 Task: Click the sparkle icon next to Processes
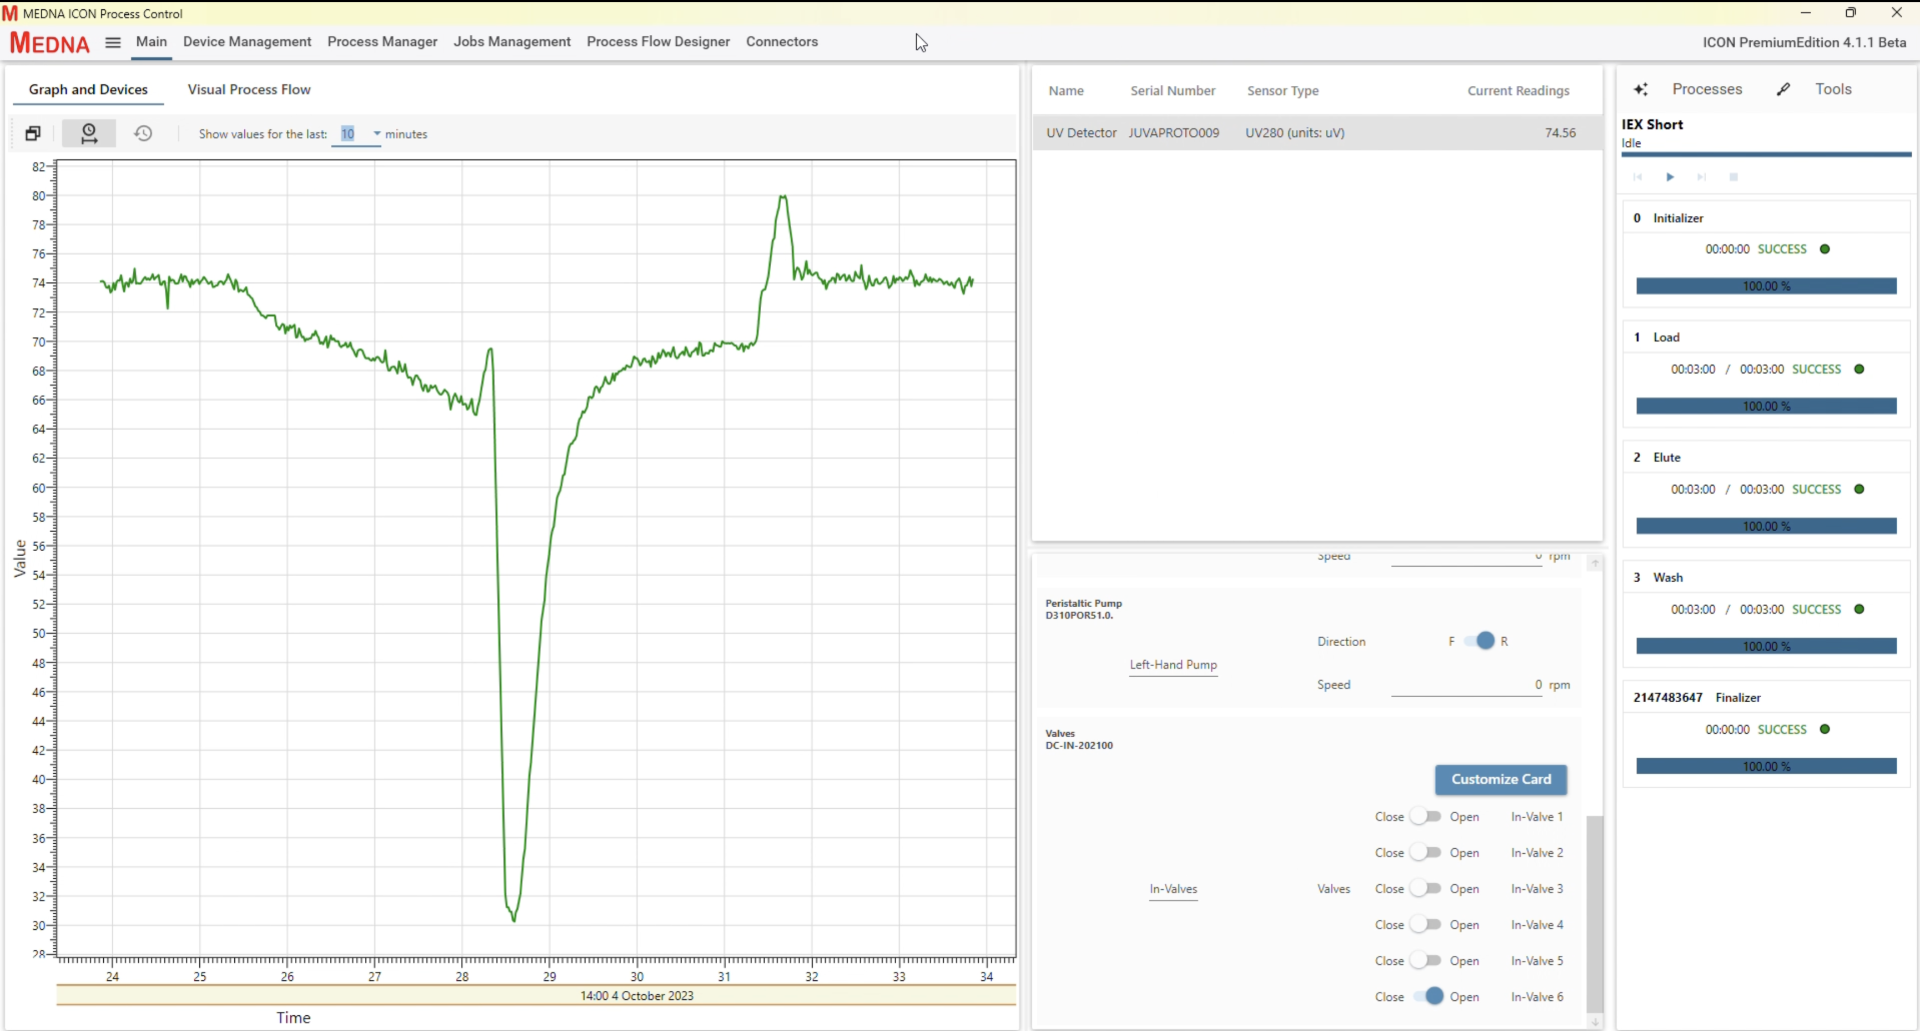pyautogui.click(x=1641, y=89)
